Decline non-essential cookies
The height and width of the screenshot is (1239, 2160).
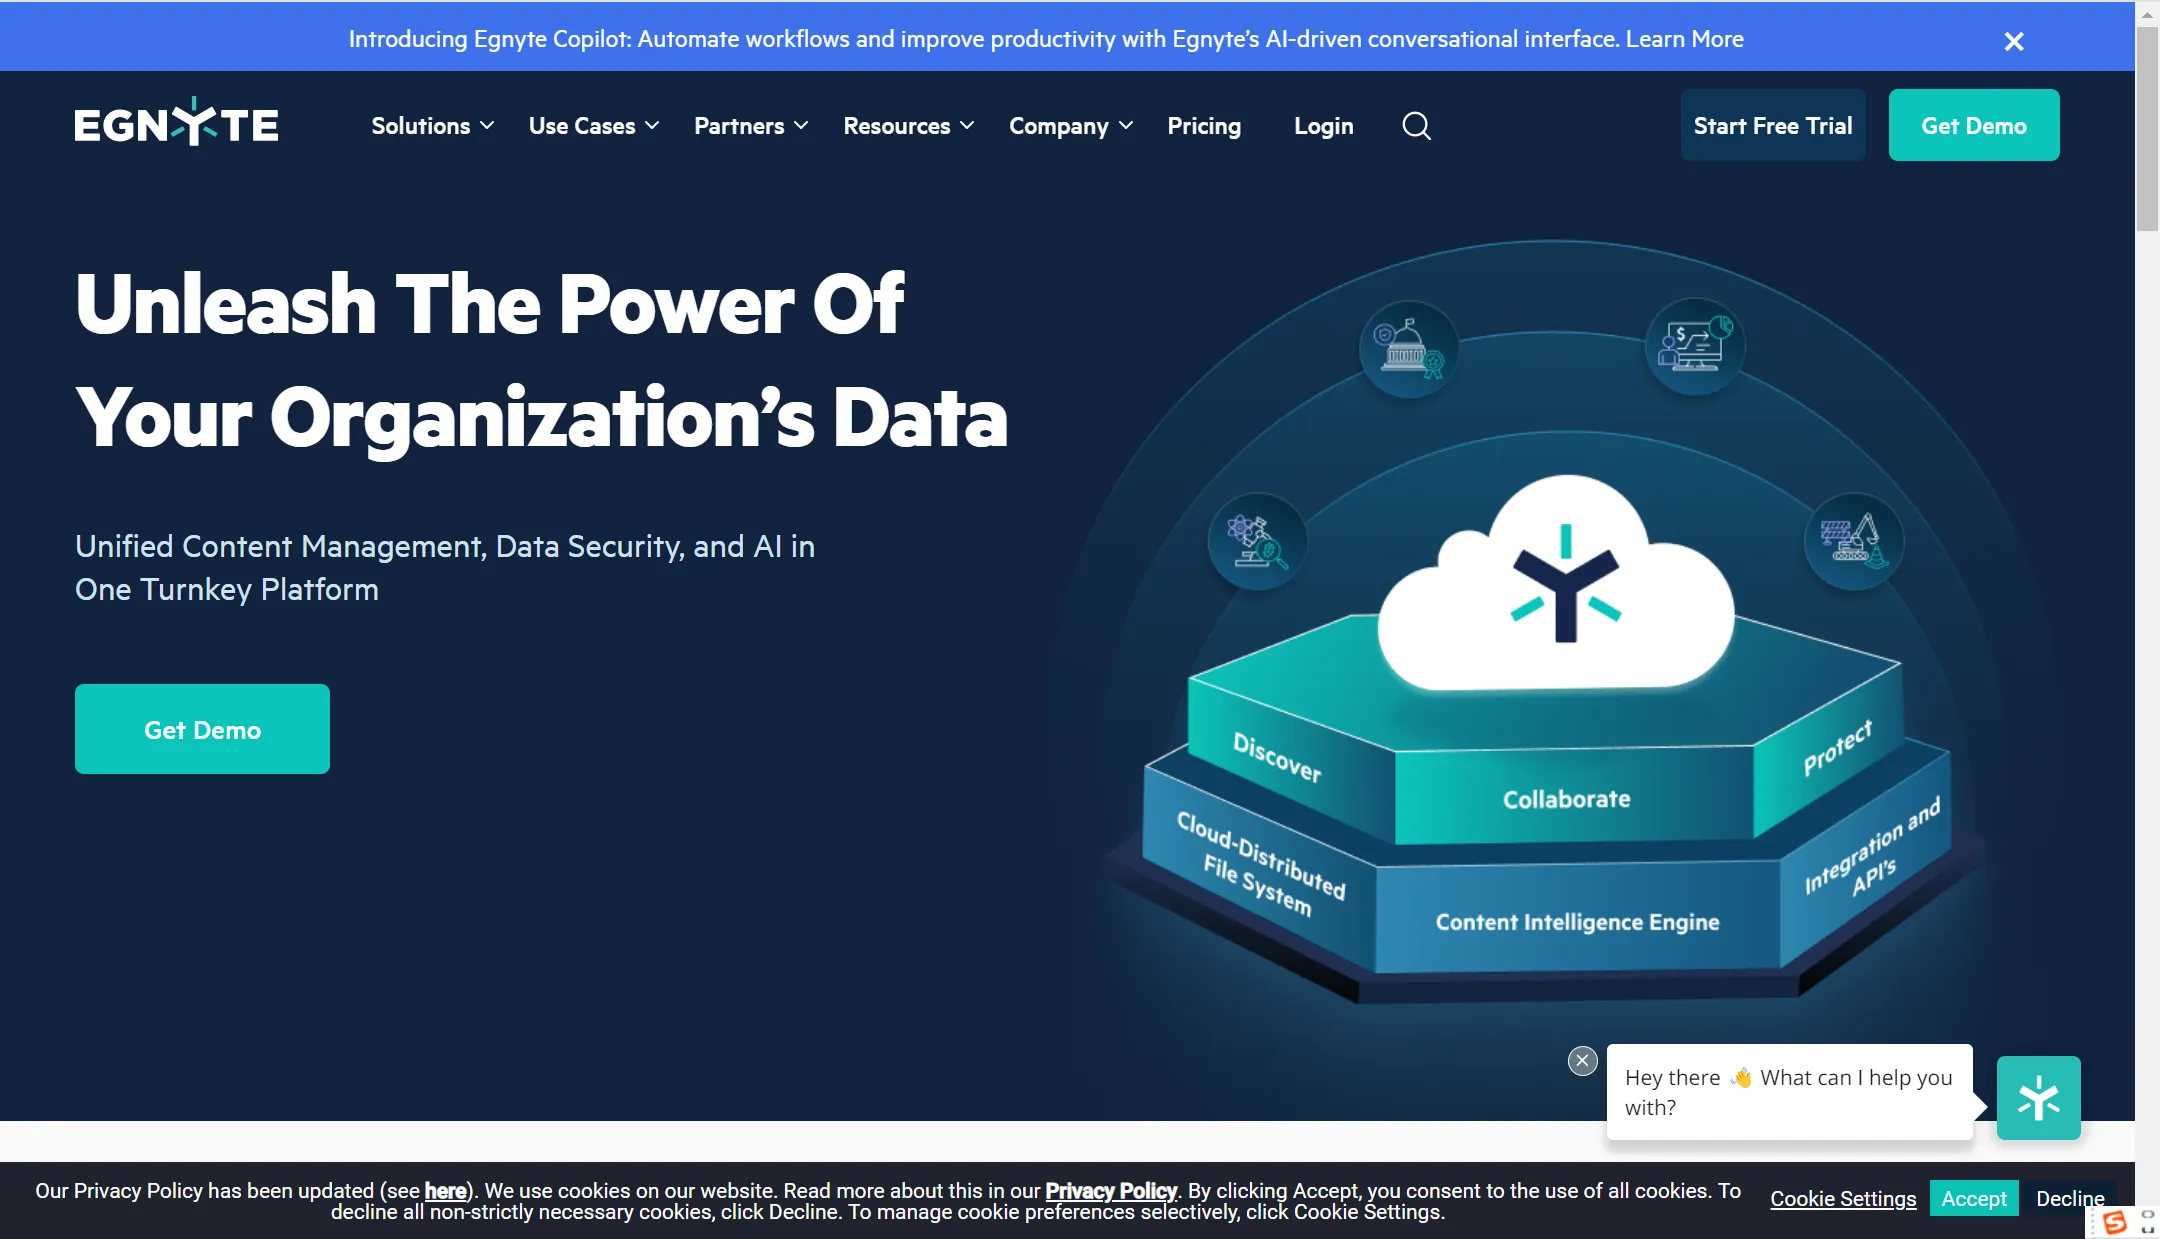pyautogui.click(x=2070, y=1198)
